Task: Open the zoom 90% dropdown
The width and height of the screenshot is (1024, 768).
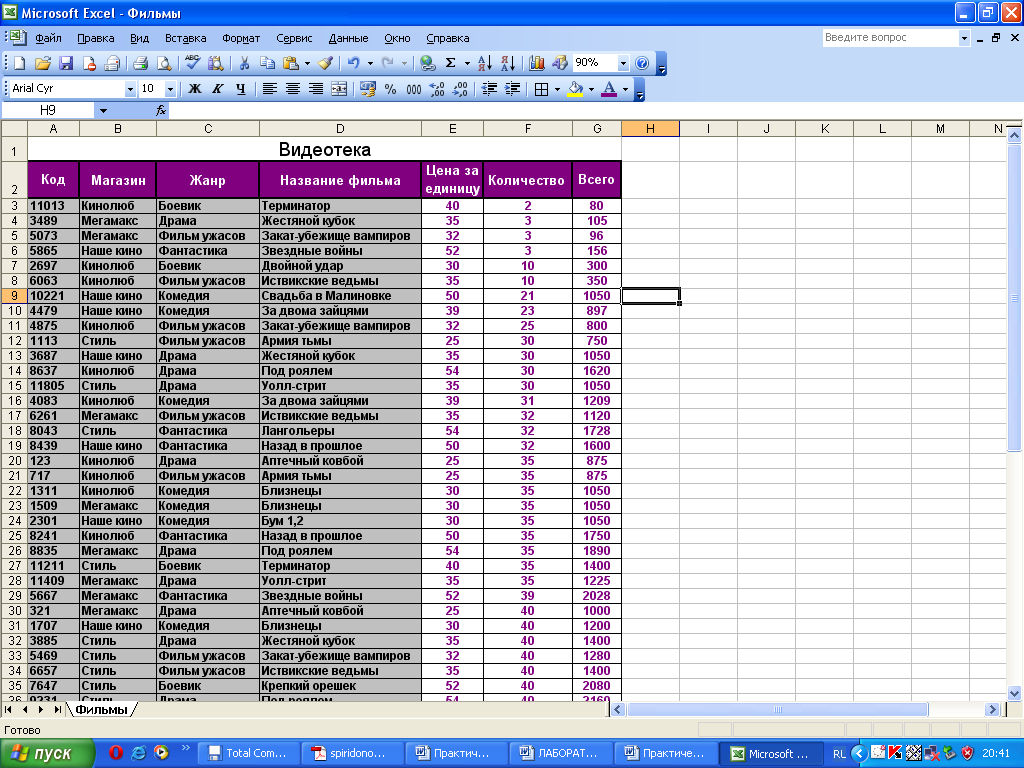Action: pyautogui.click(x=623, y=63)
